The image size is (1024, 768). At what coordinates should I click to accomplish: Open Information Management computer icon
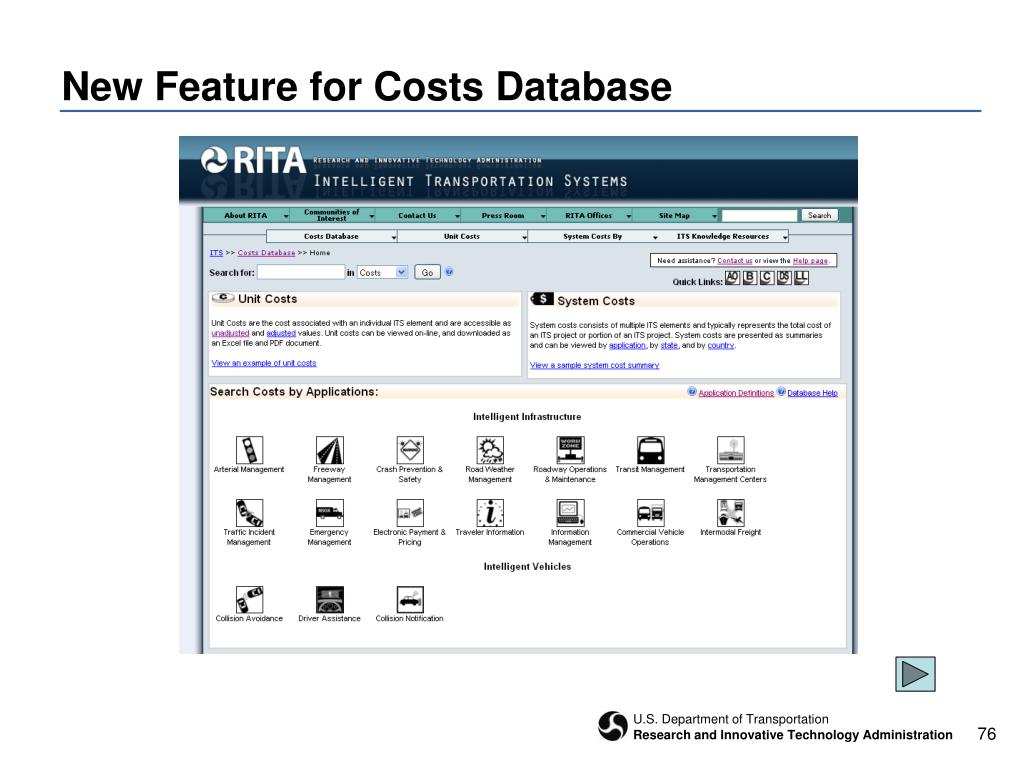click(570, 513)
